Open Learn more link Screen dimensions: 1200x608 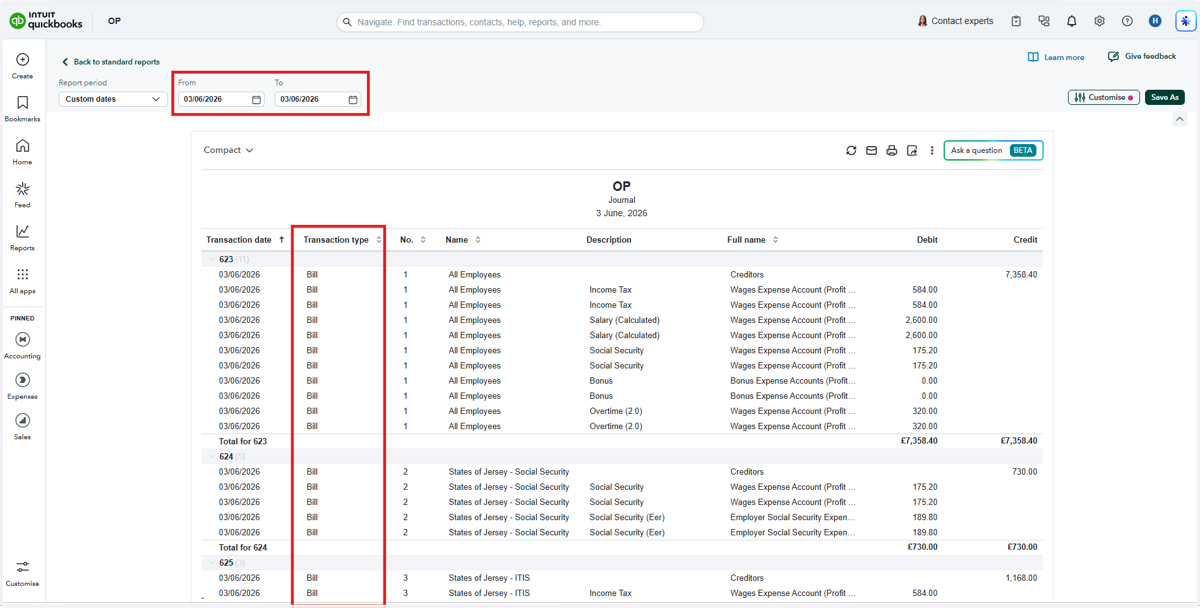coord(1056,57)
